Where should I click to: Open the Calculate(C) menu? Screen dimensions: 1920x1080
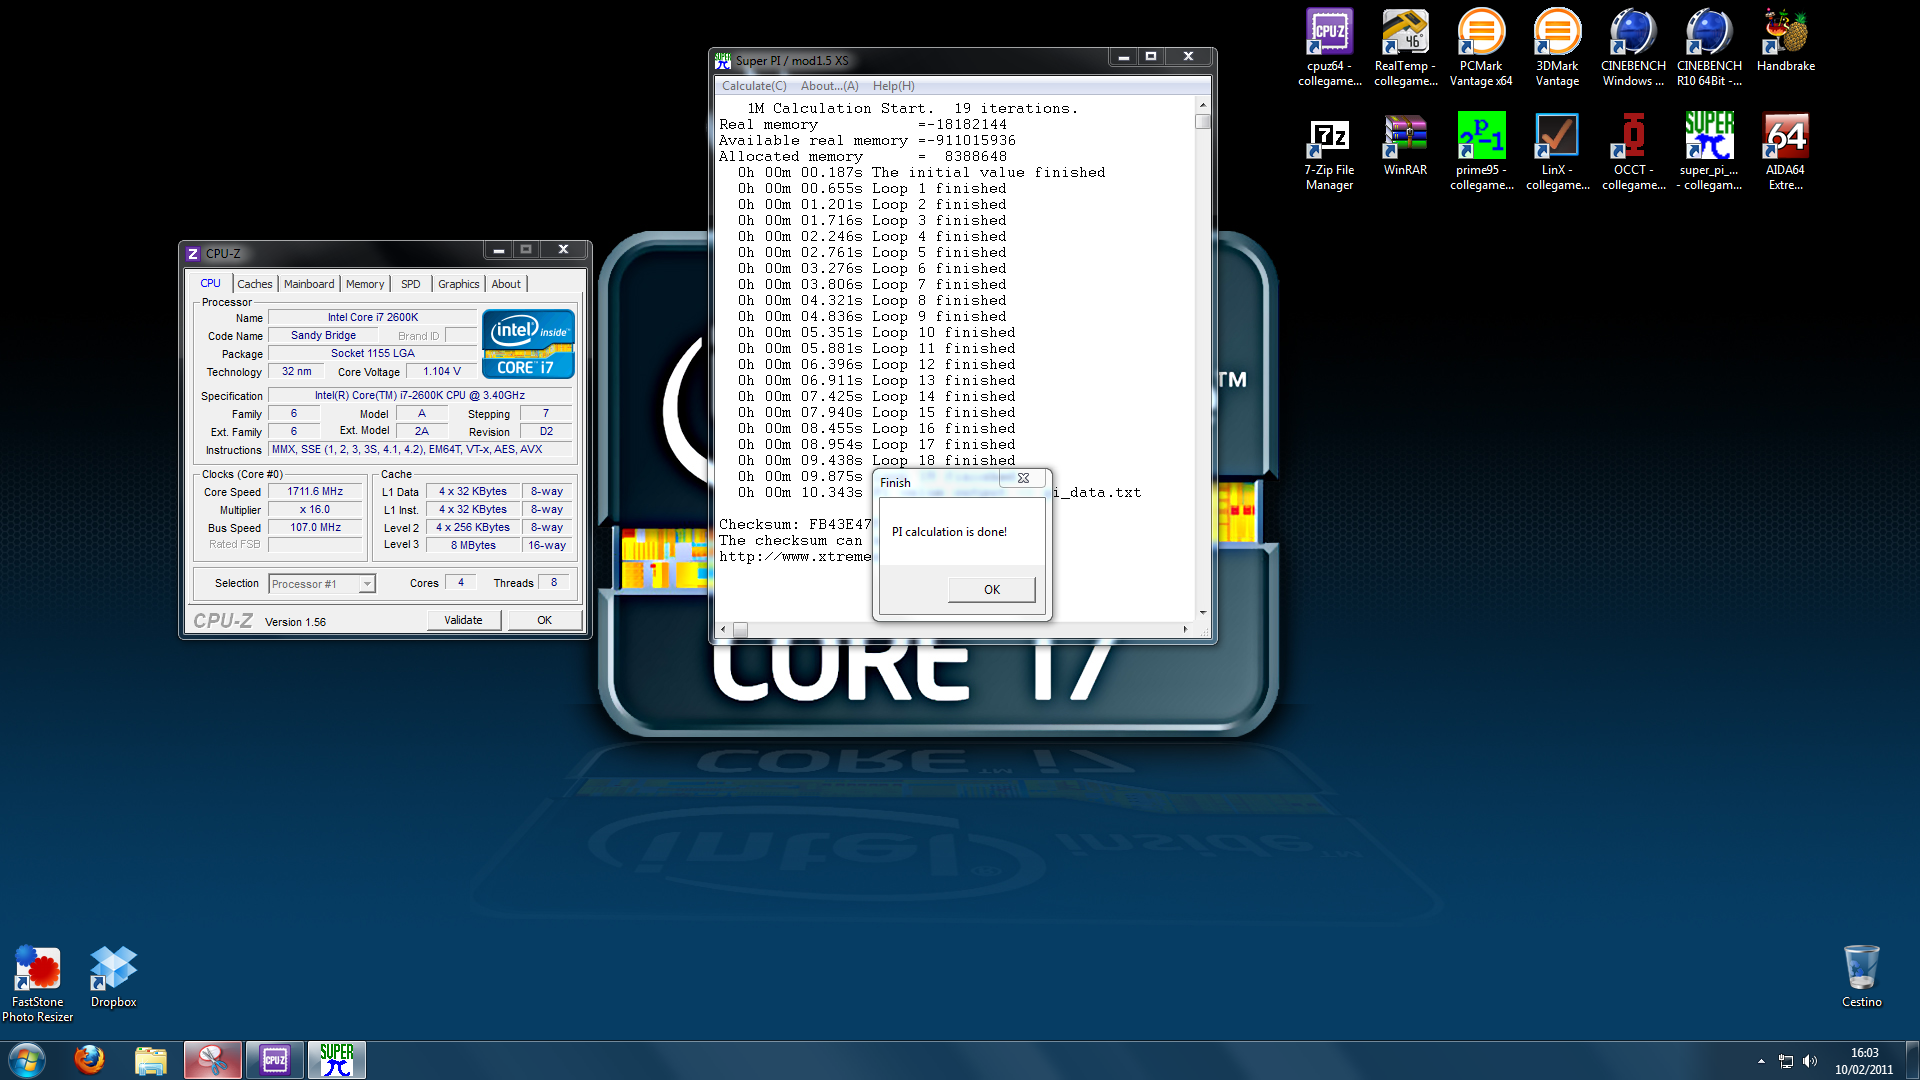pos(754,86)
